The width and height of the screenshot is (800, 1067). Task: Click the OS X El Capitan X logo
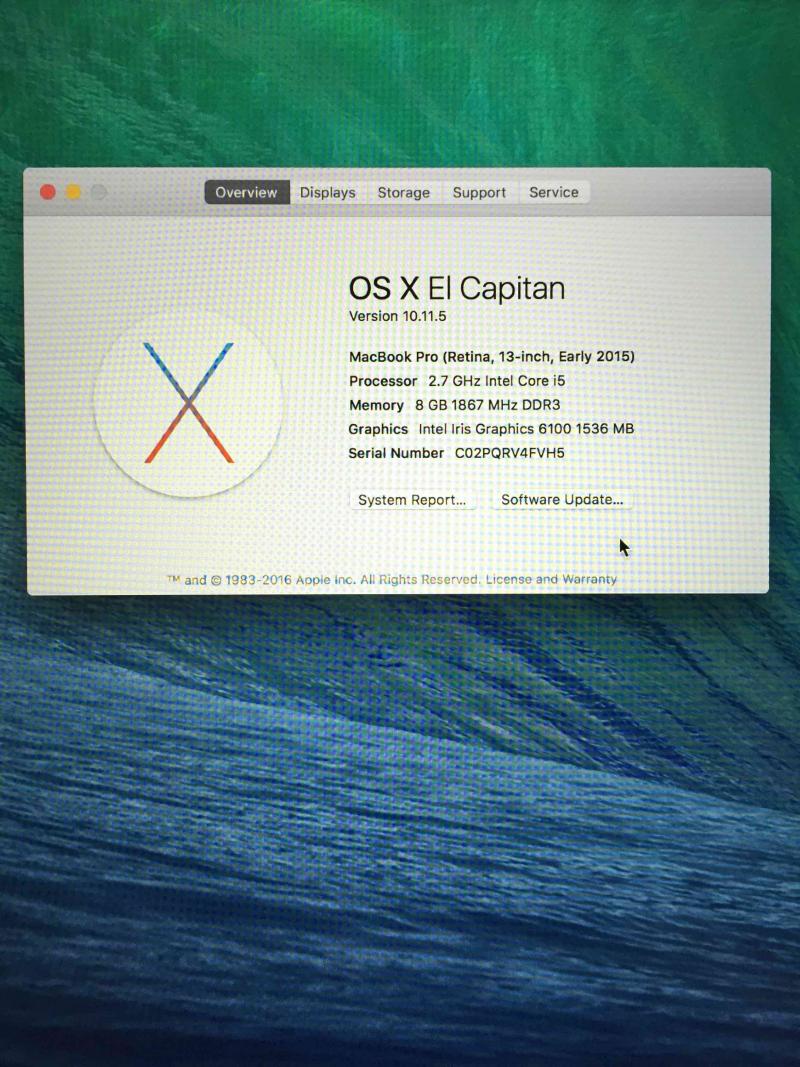(x=188, y=403)
